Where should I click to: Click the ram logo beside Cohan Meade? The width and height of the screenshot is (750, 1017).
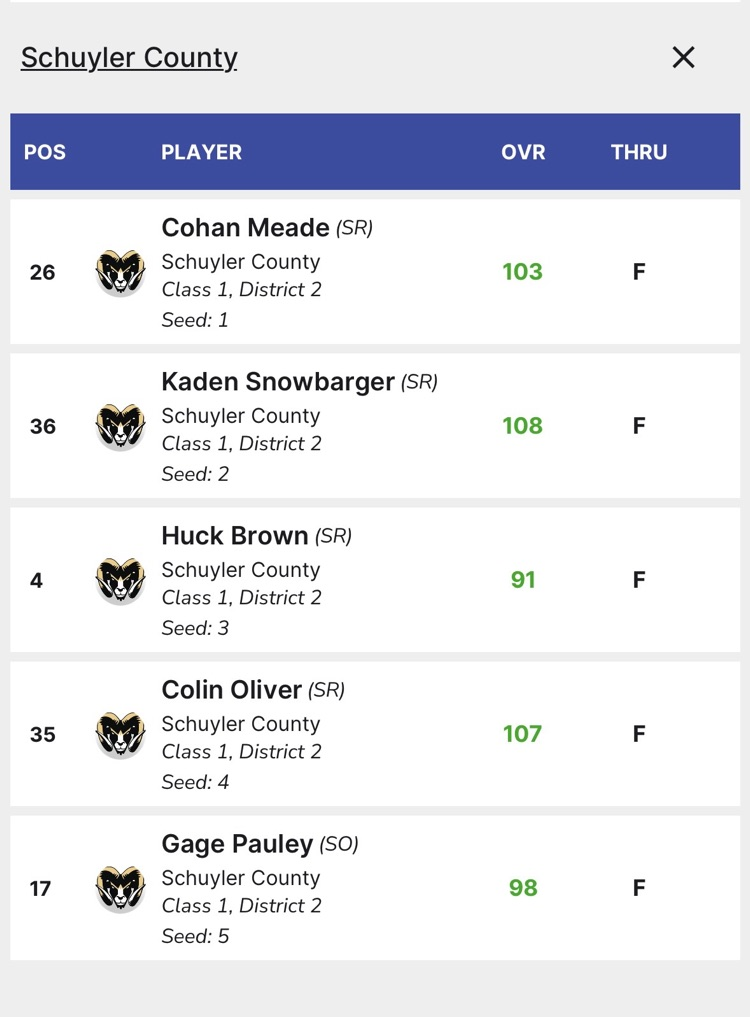pyautogui.click(x=120, y=272)
